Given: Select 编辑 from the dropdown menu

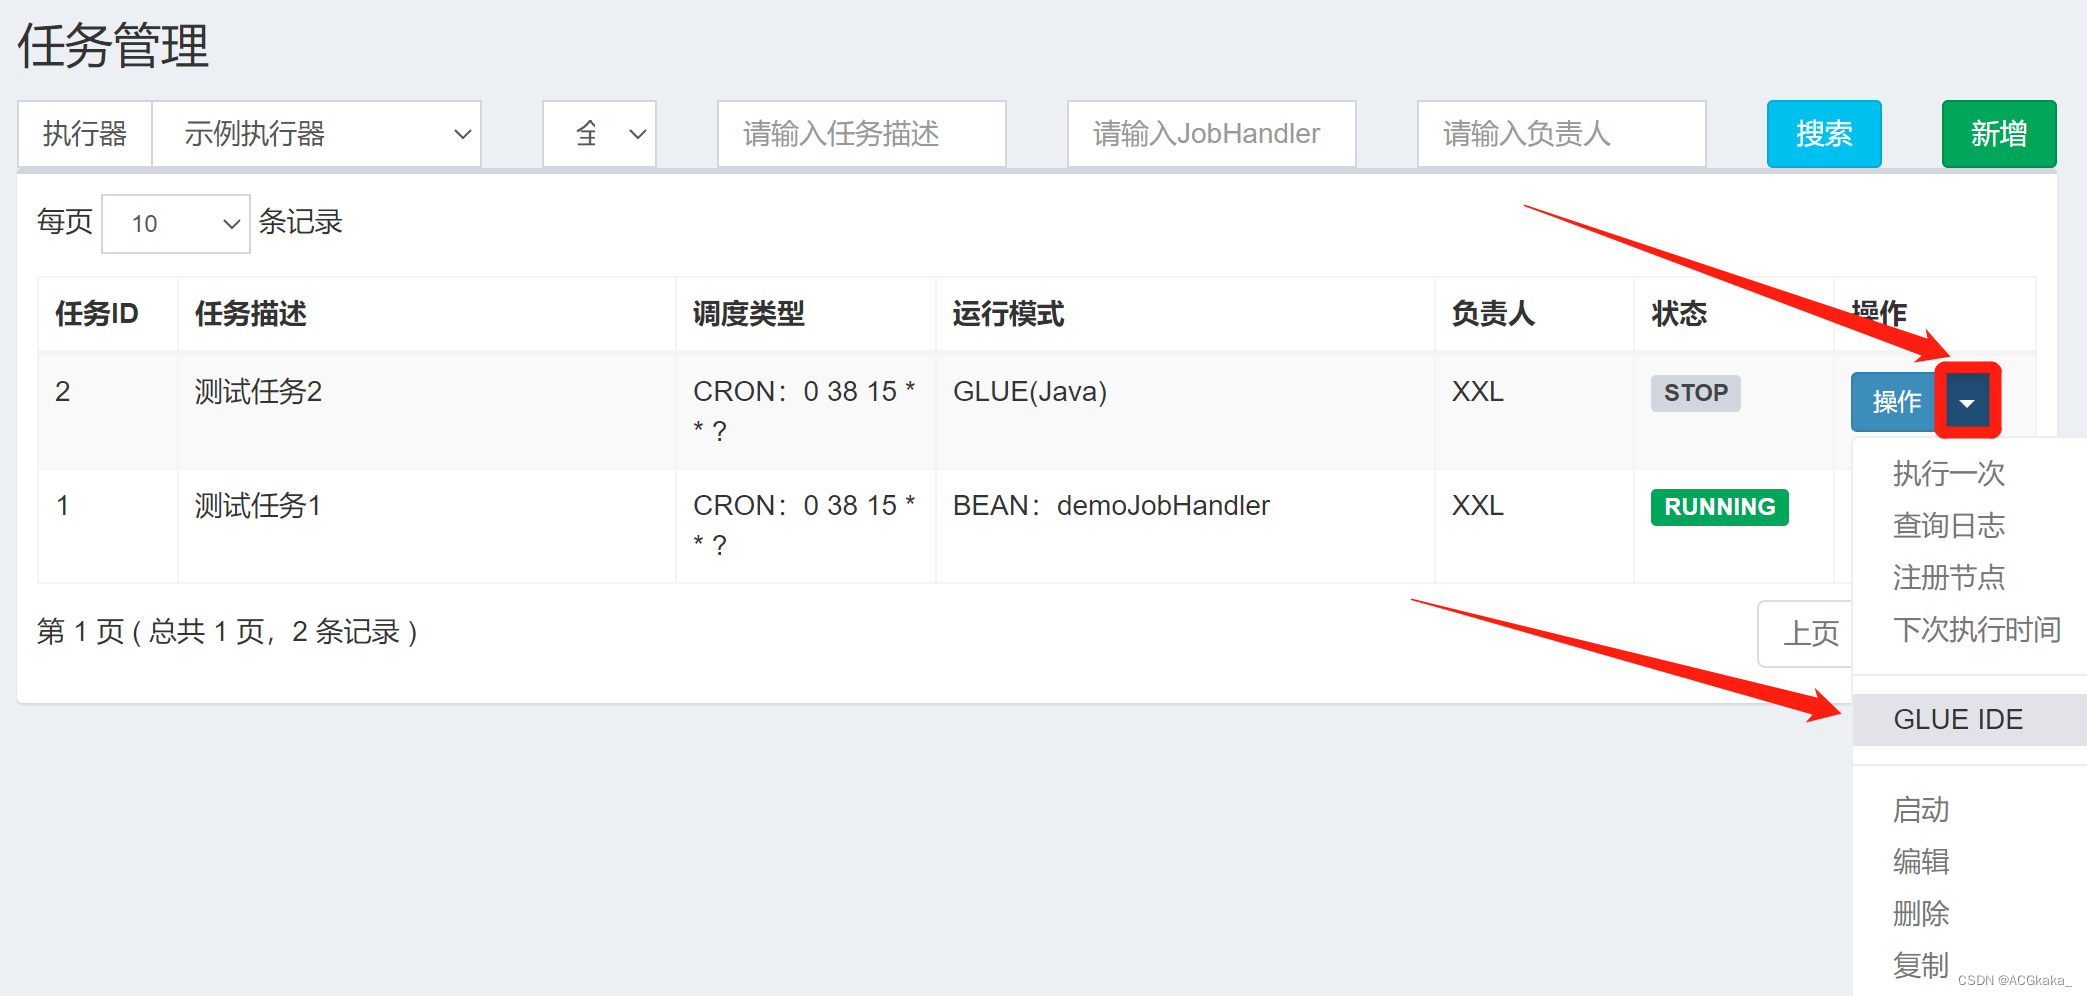Looking at the screenshot, I should click(x=1921, y=862).
